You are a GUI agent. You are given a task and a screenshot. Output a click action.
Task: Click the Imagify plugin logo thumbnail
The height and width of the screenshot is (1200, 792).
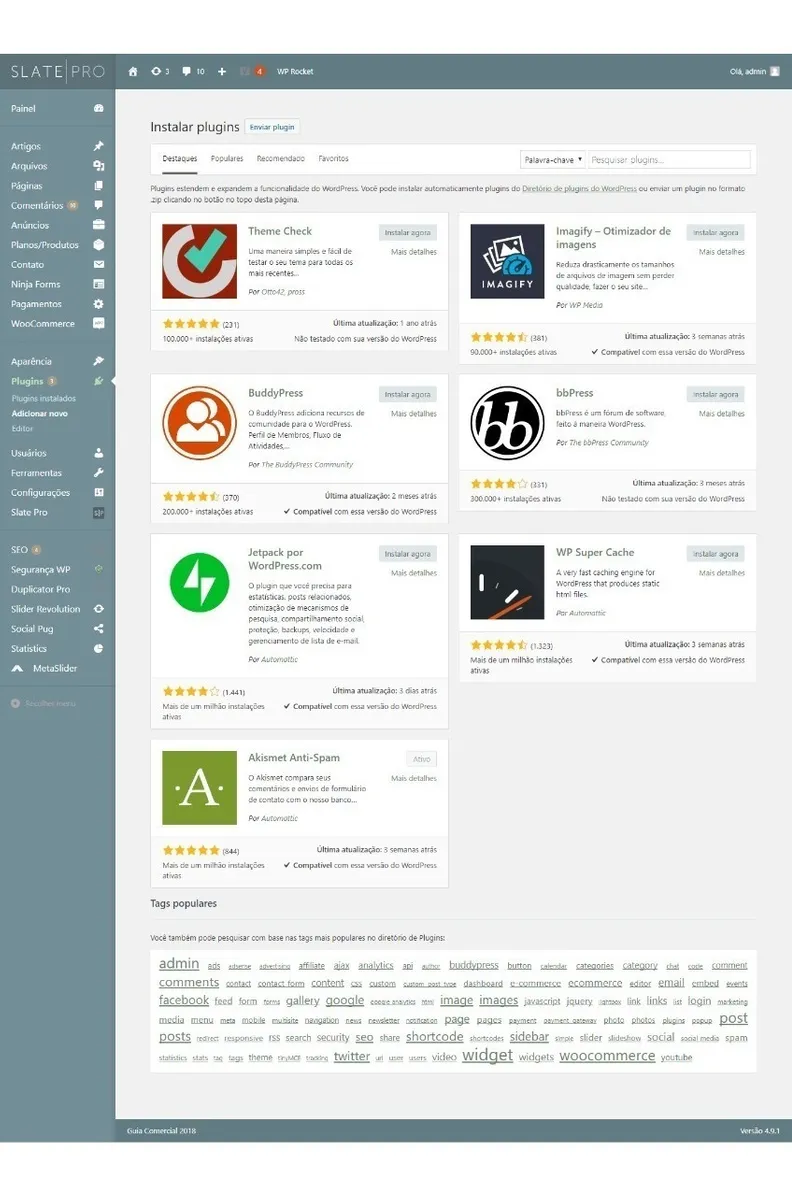(x=507, y=261)
